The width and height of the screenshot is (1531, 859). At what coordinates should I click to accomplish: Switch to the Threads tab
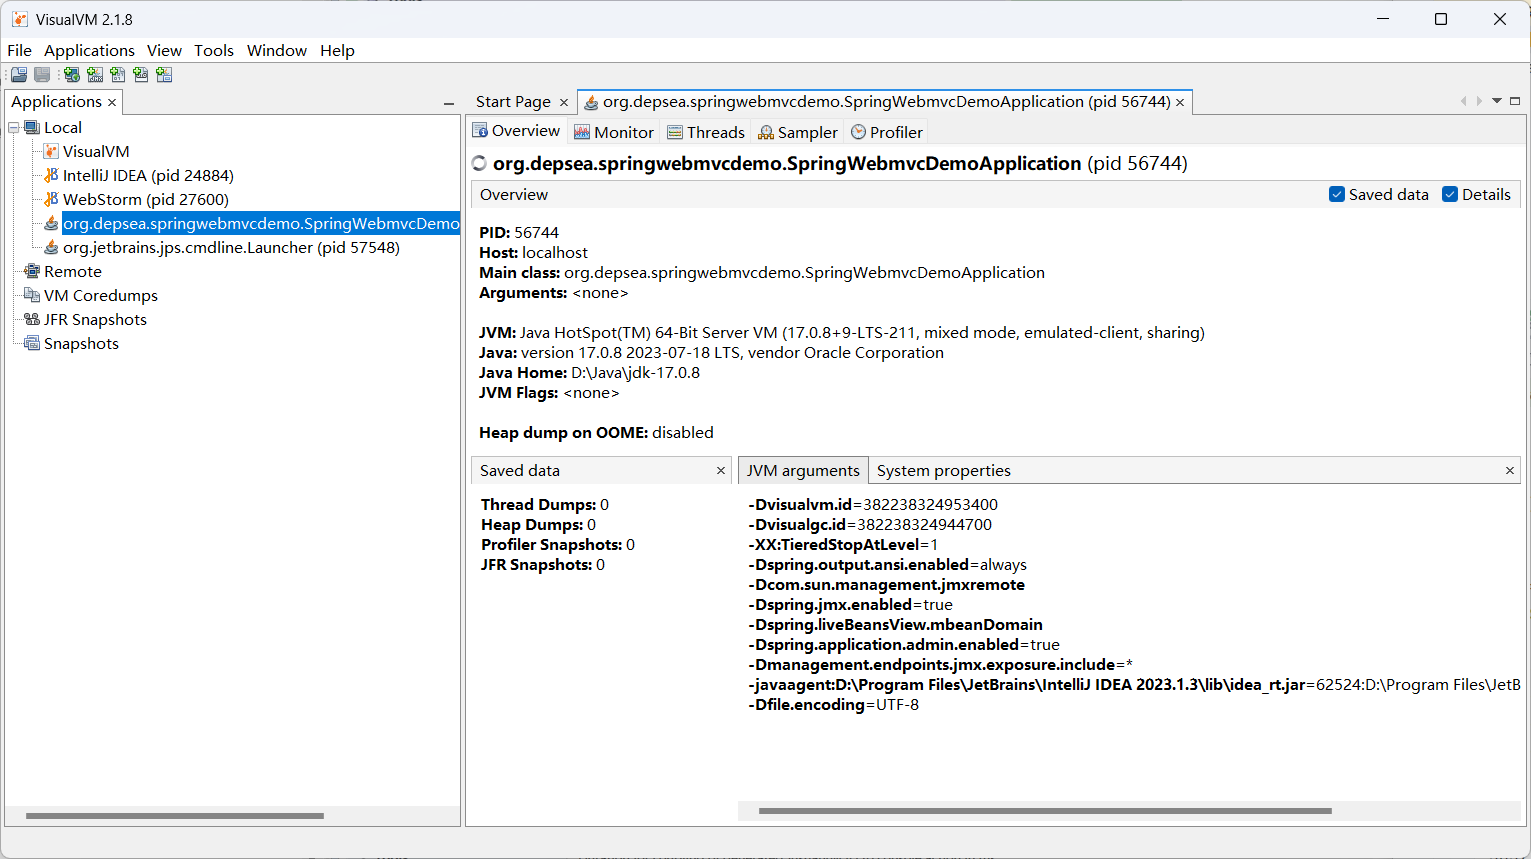(x=706, y=133)
